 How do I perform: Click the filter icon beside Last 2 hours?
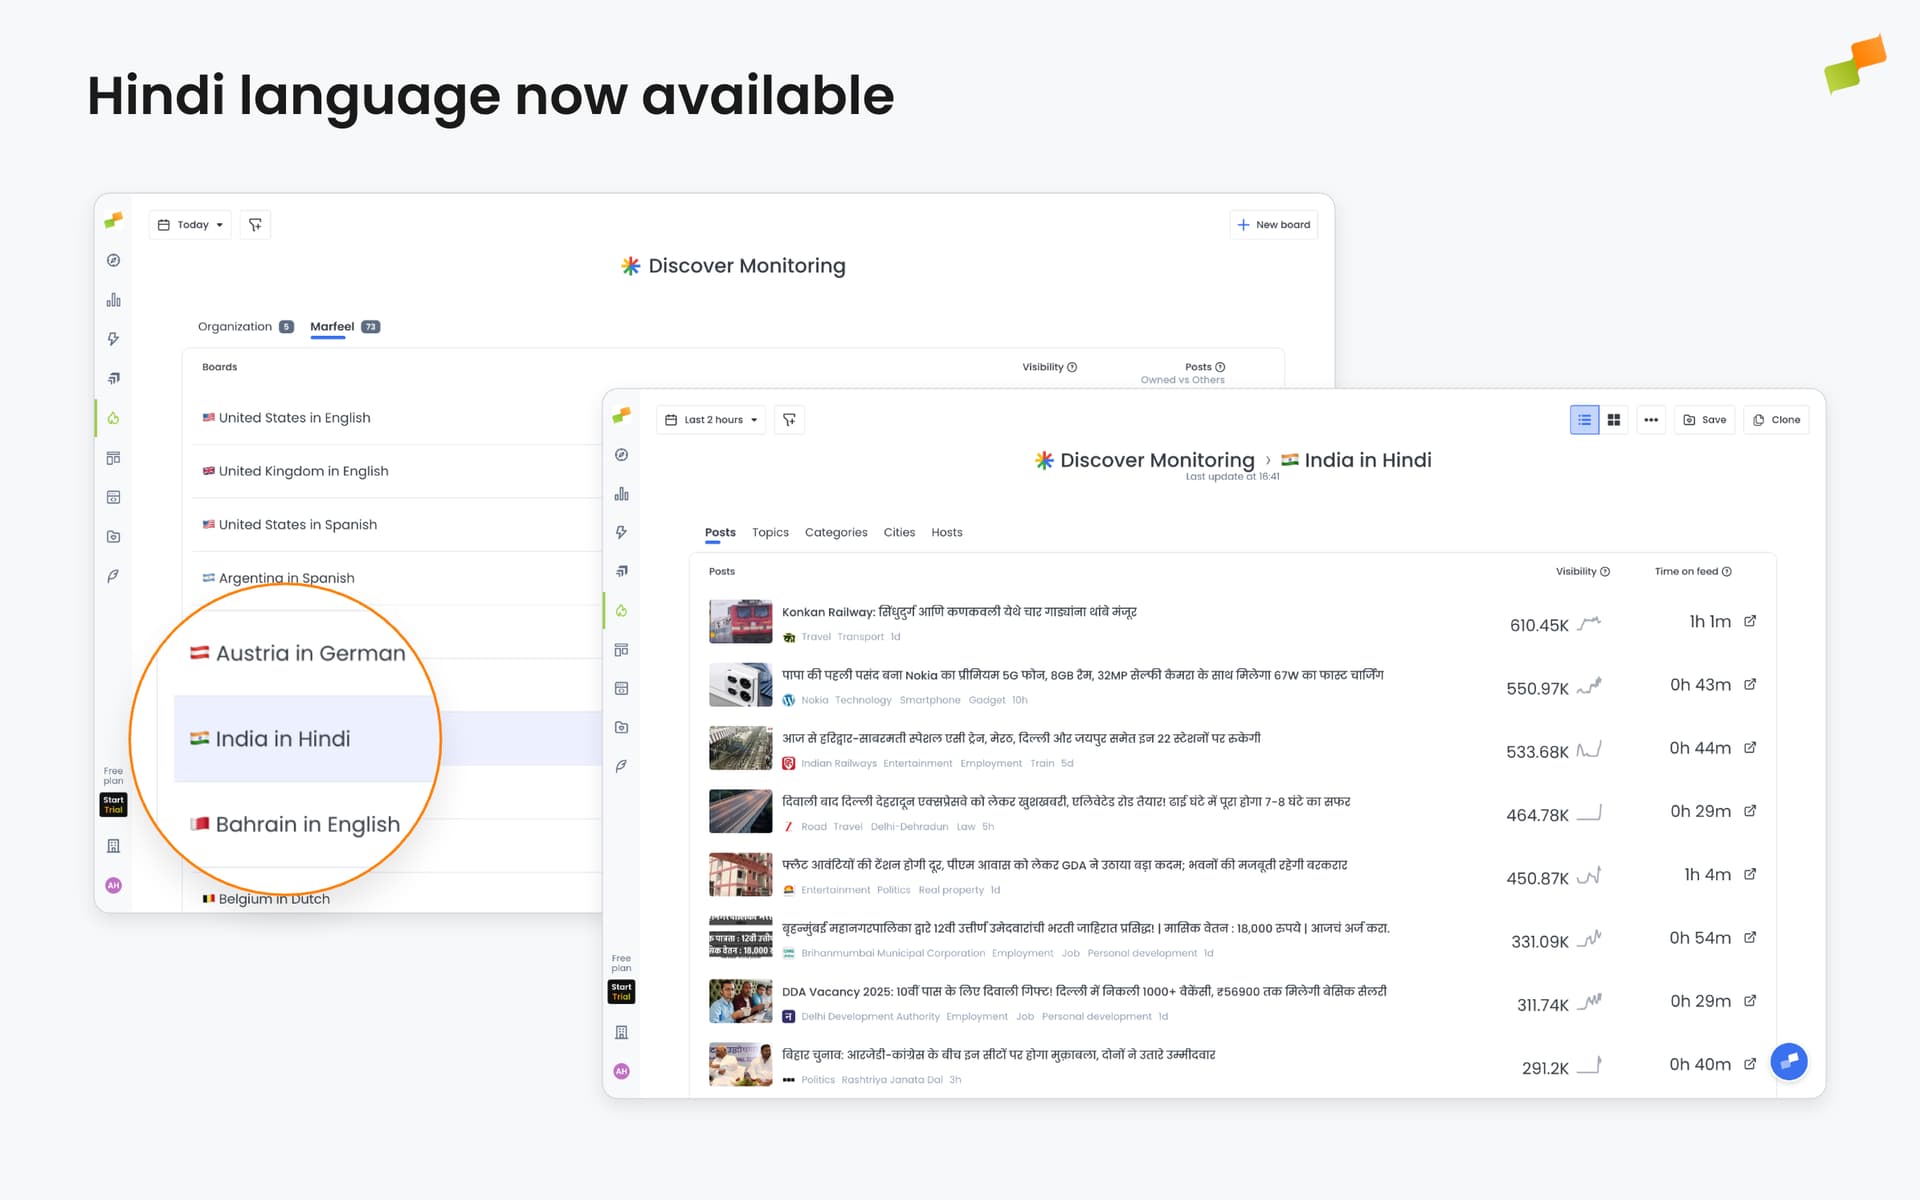point(789,420)
